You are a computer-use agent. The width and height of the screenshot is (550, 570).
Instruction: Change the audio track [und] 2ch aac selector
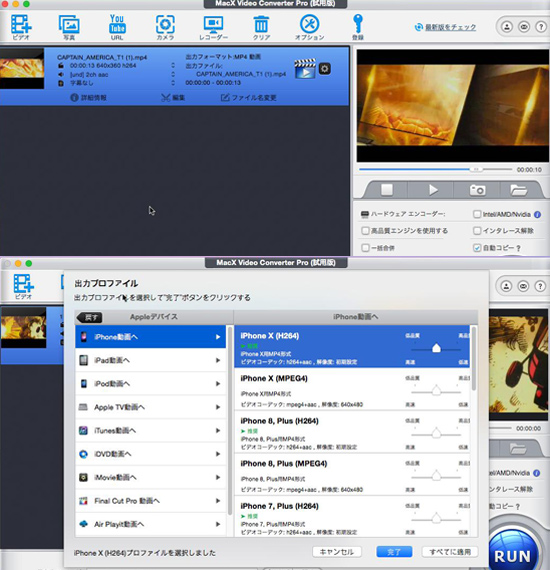(x=173, y=74)
